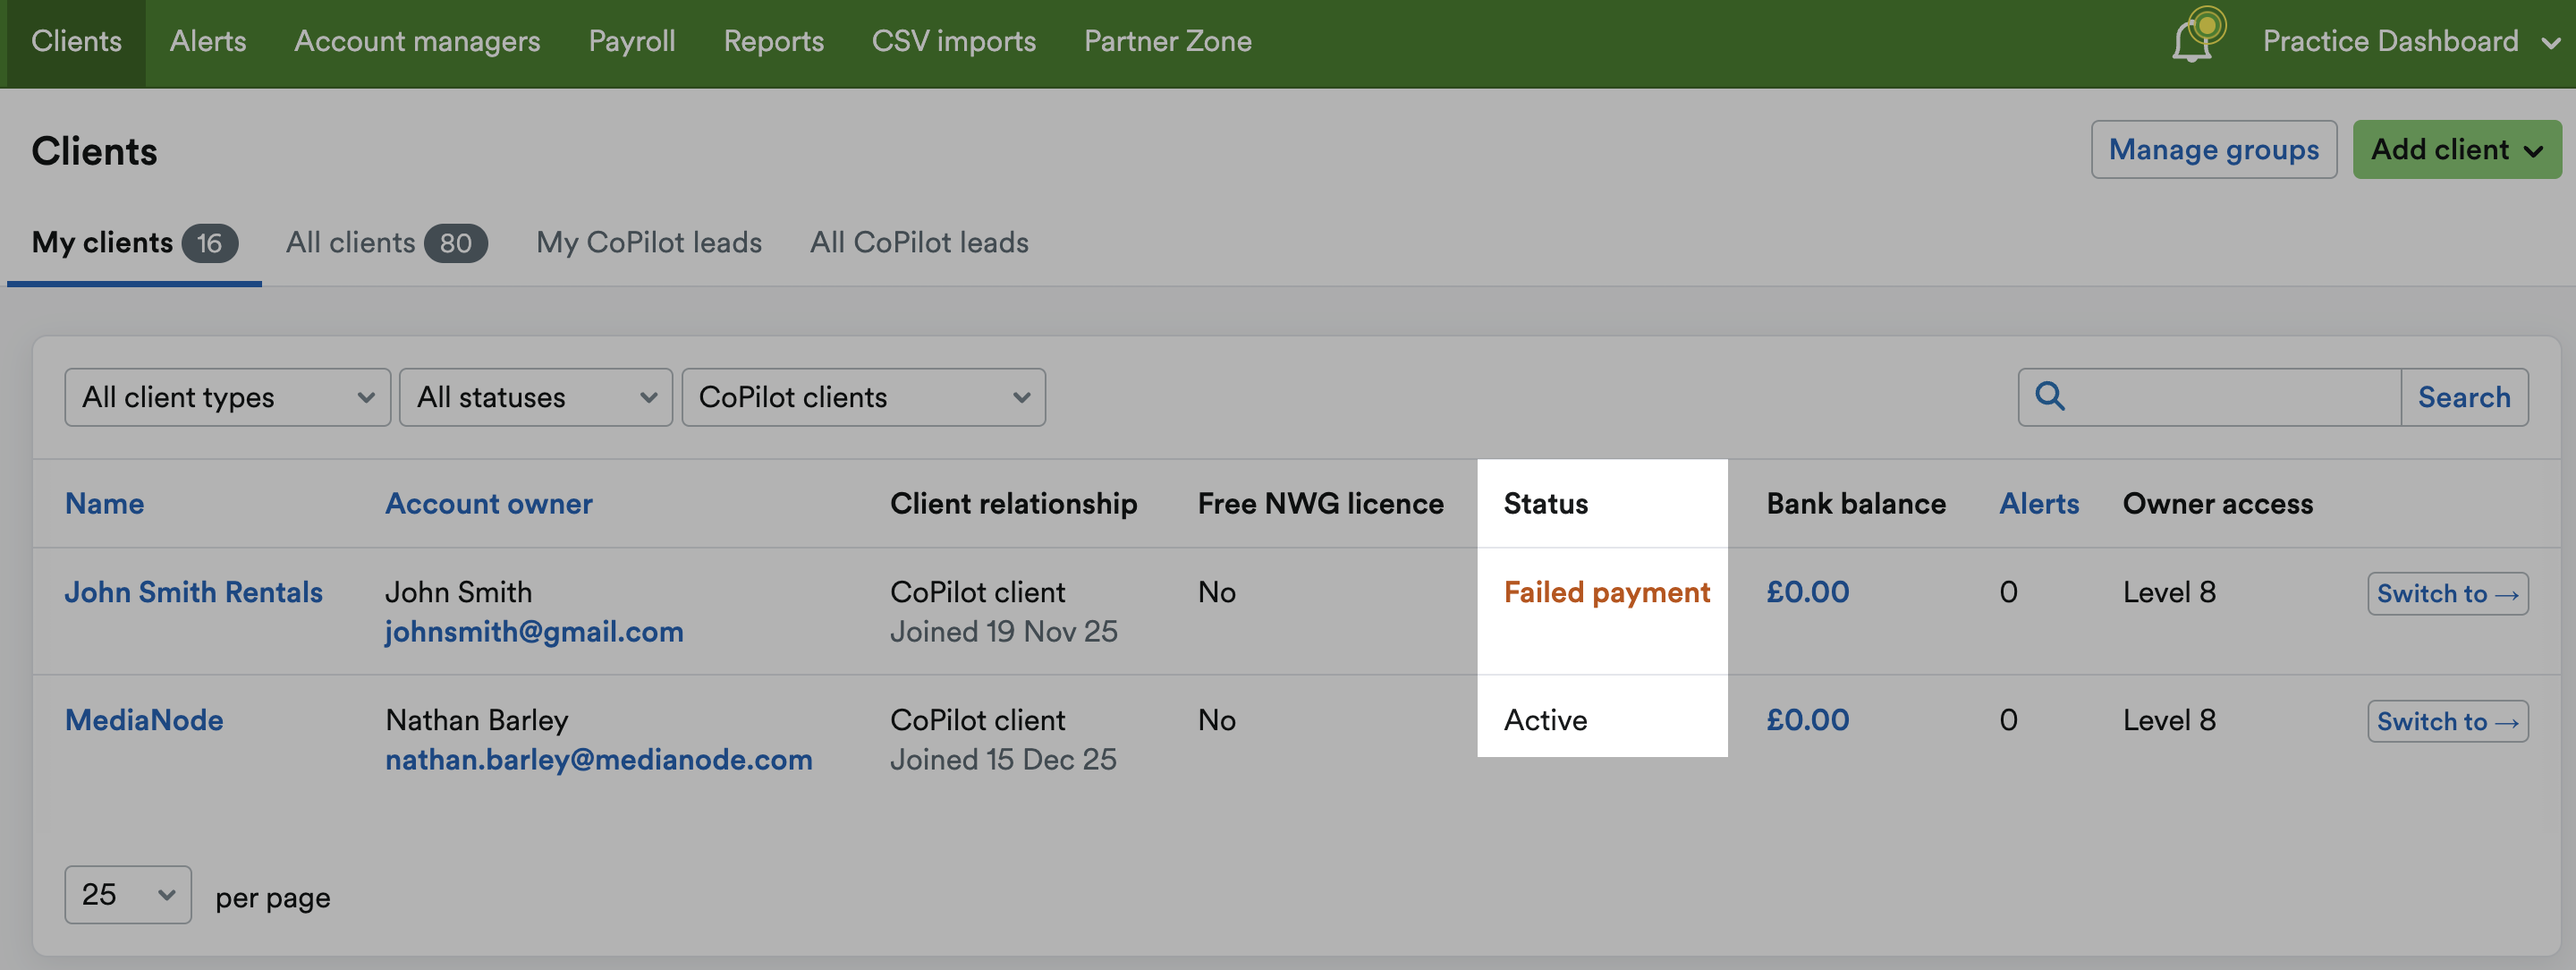Open the My CoPilot leads tab
Viewport: 2576px width, 970px height.
coord(649,243)
